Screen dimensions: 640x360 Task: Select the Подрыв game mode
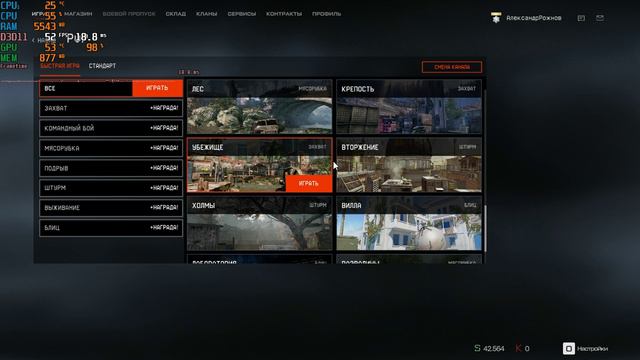[x=111, y=168]
